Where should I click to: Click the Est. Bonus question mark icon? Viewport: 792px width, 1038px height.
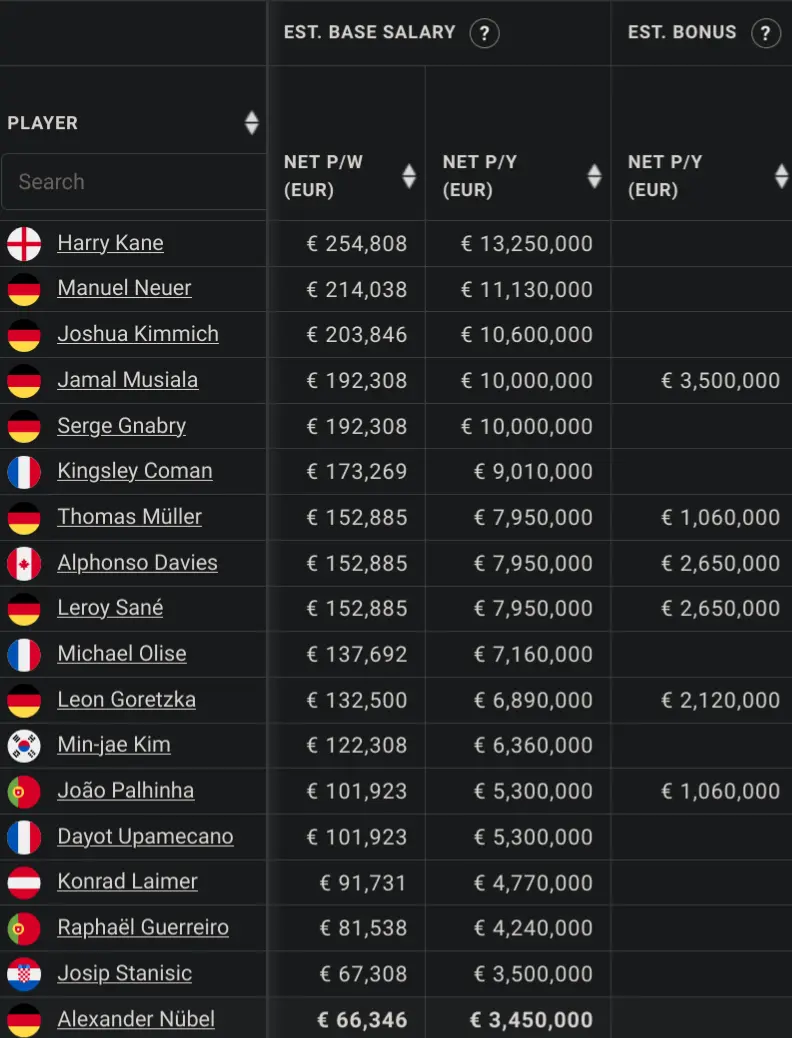point(766,33)
